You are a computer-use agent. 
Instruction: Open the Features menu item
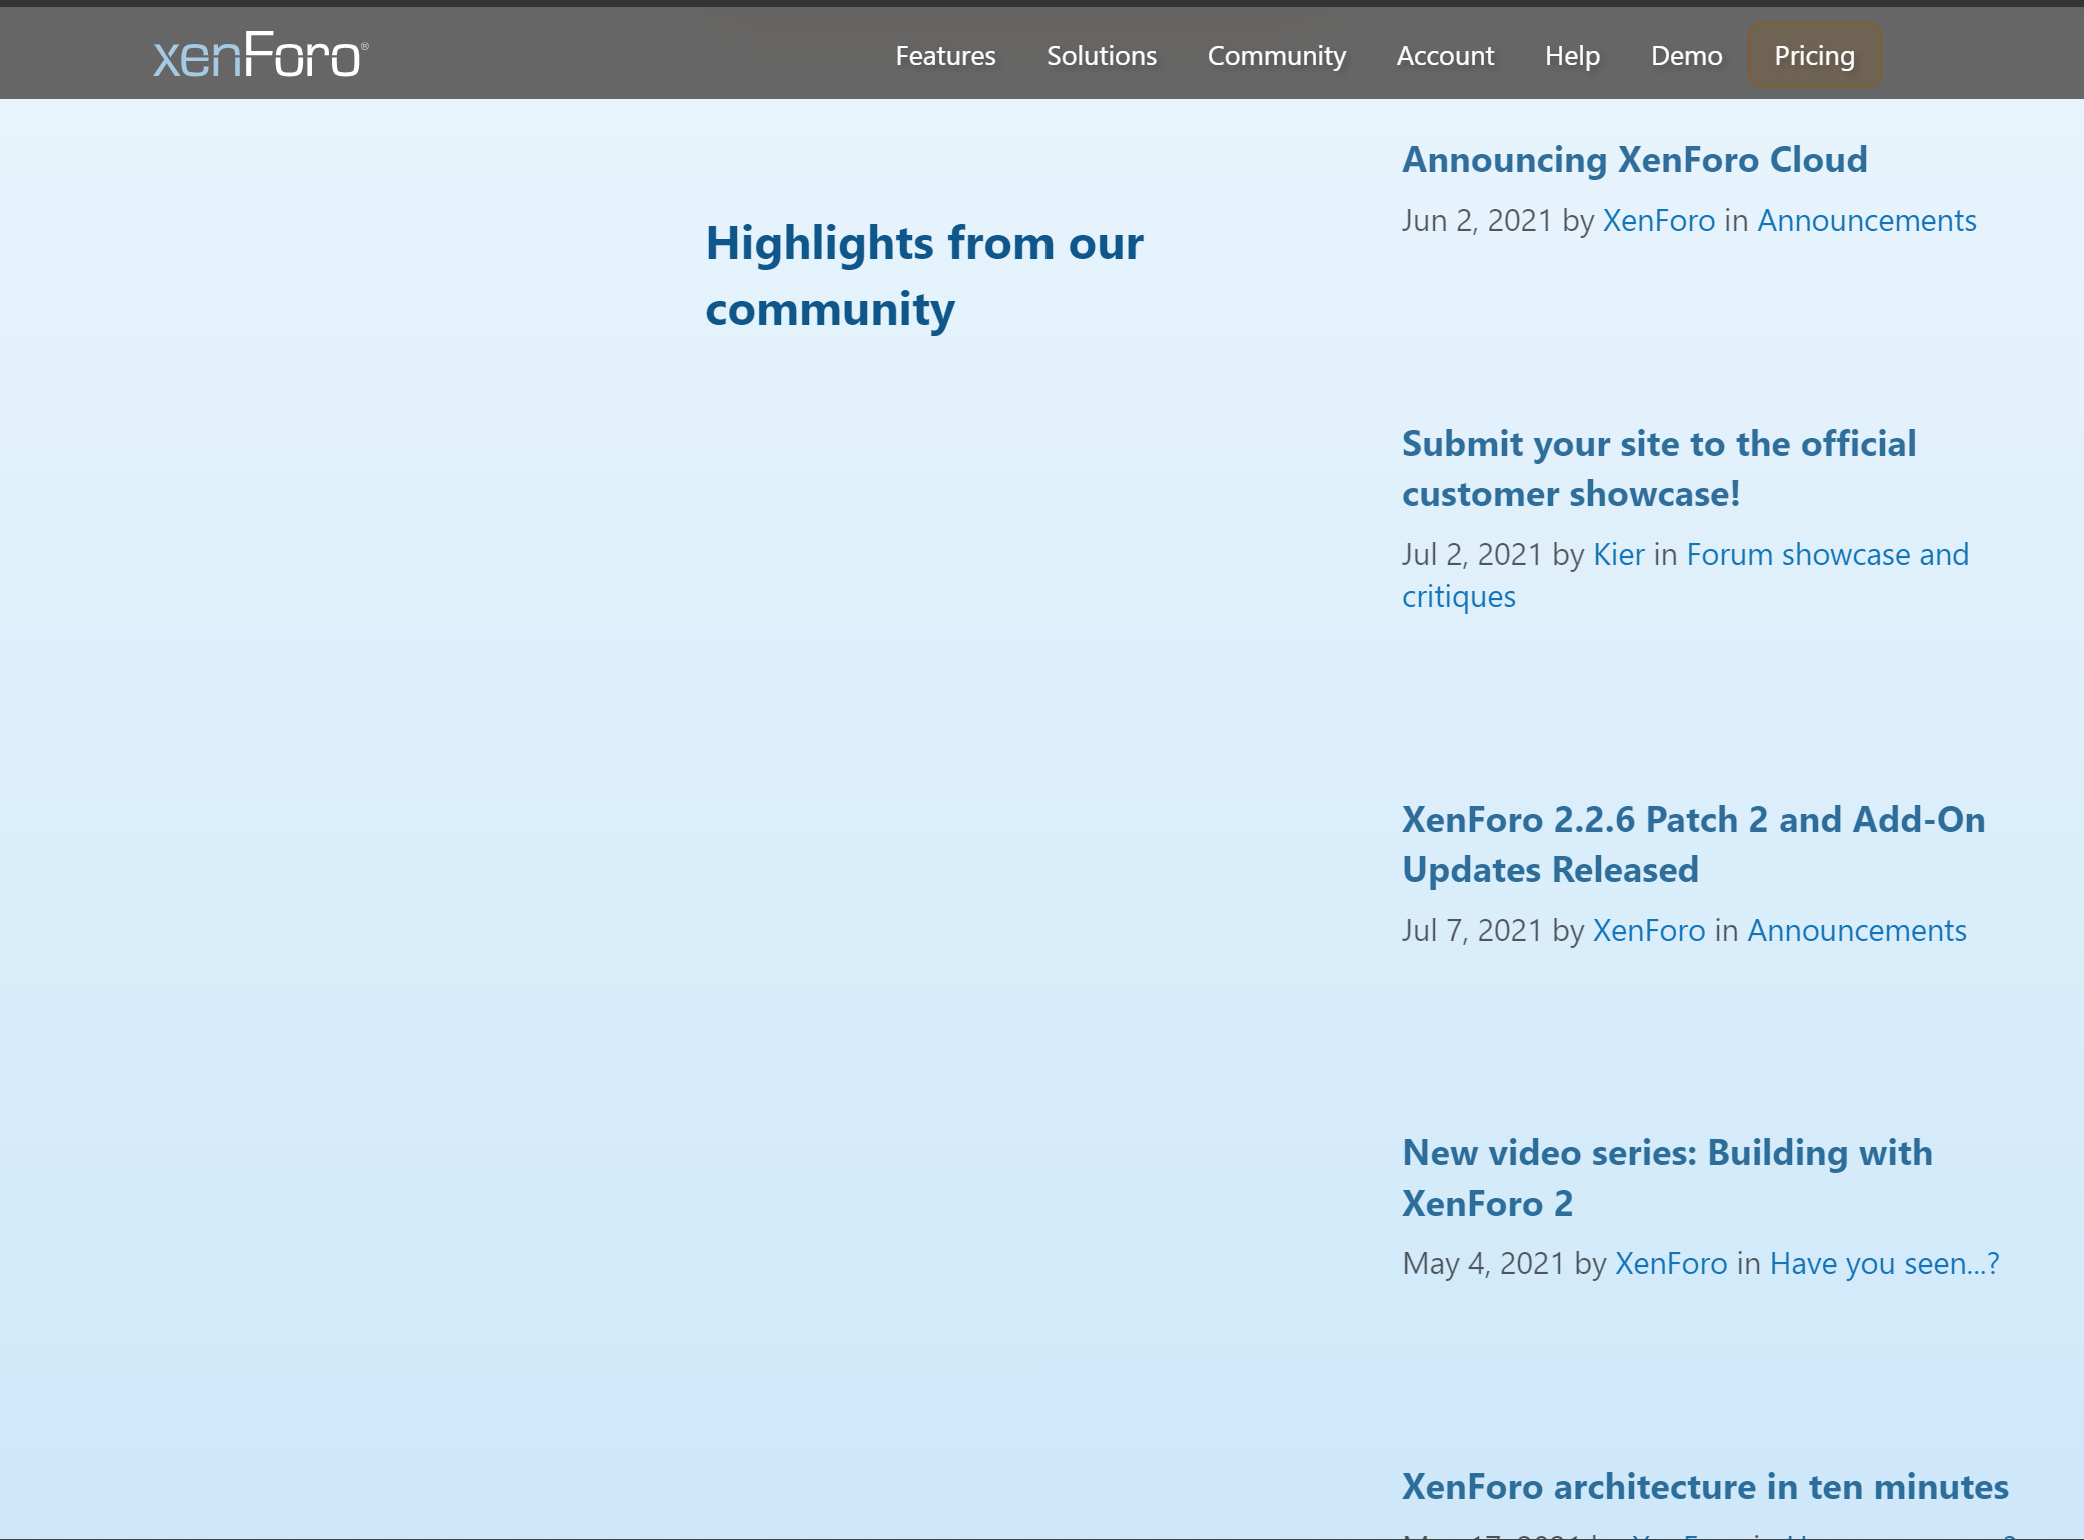(944, 56)
